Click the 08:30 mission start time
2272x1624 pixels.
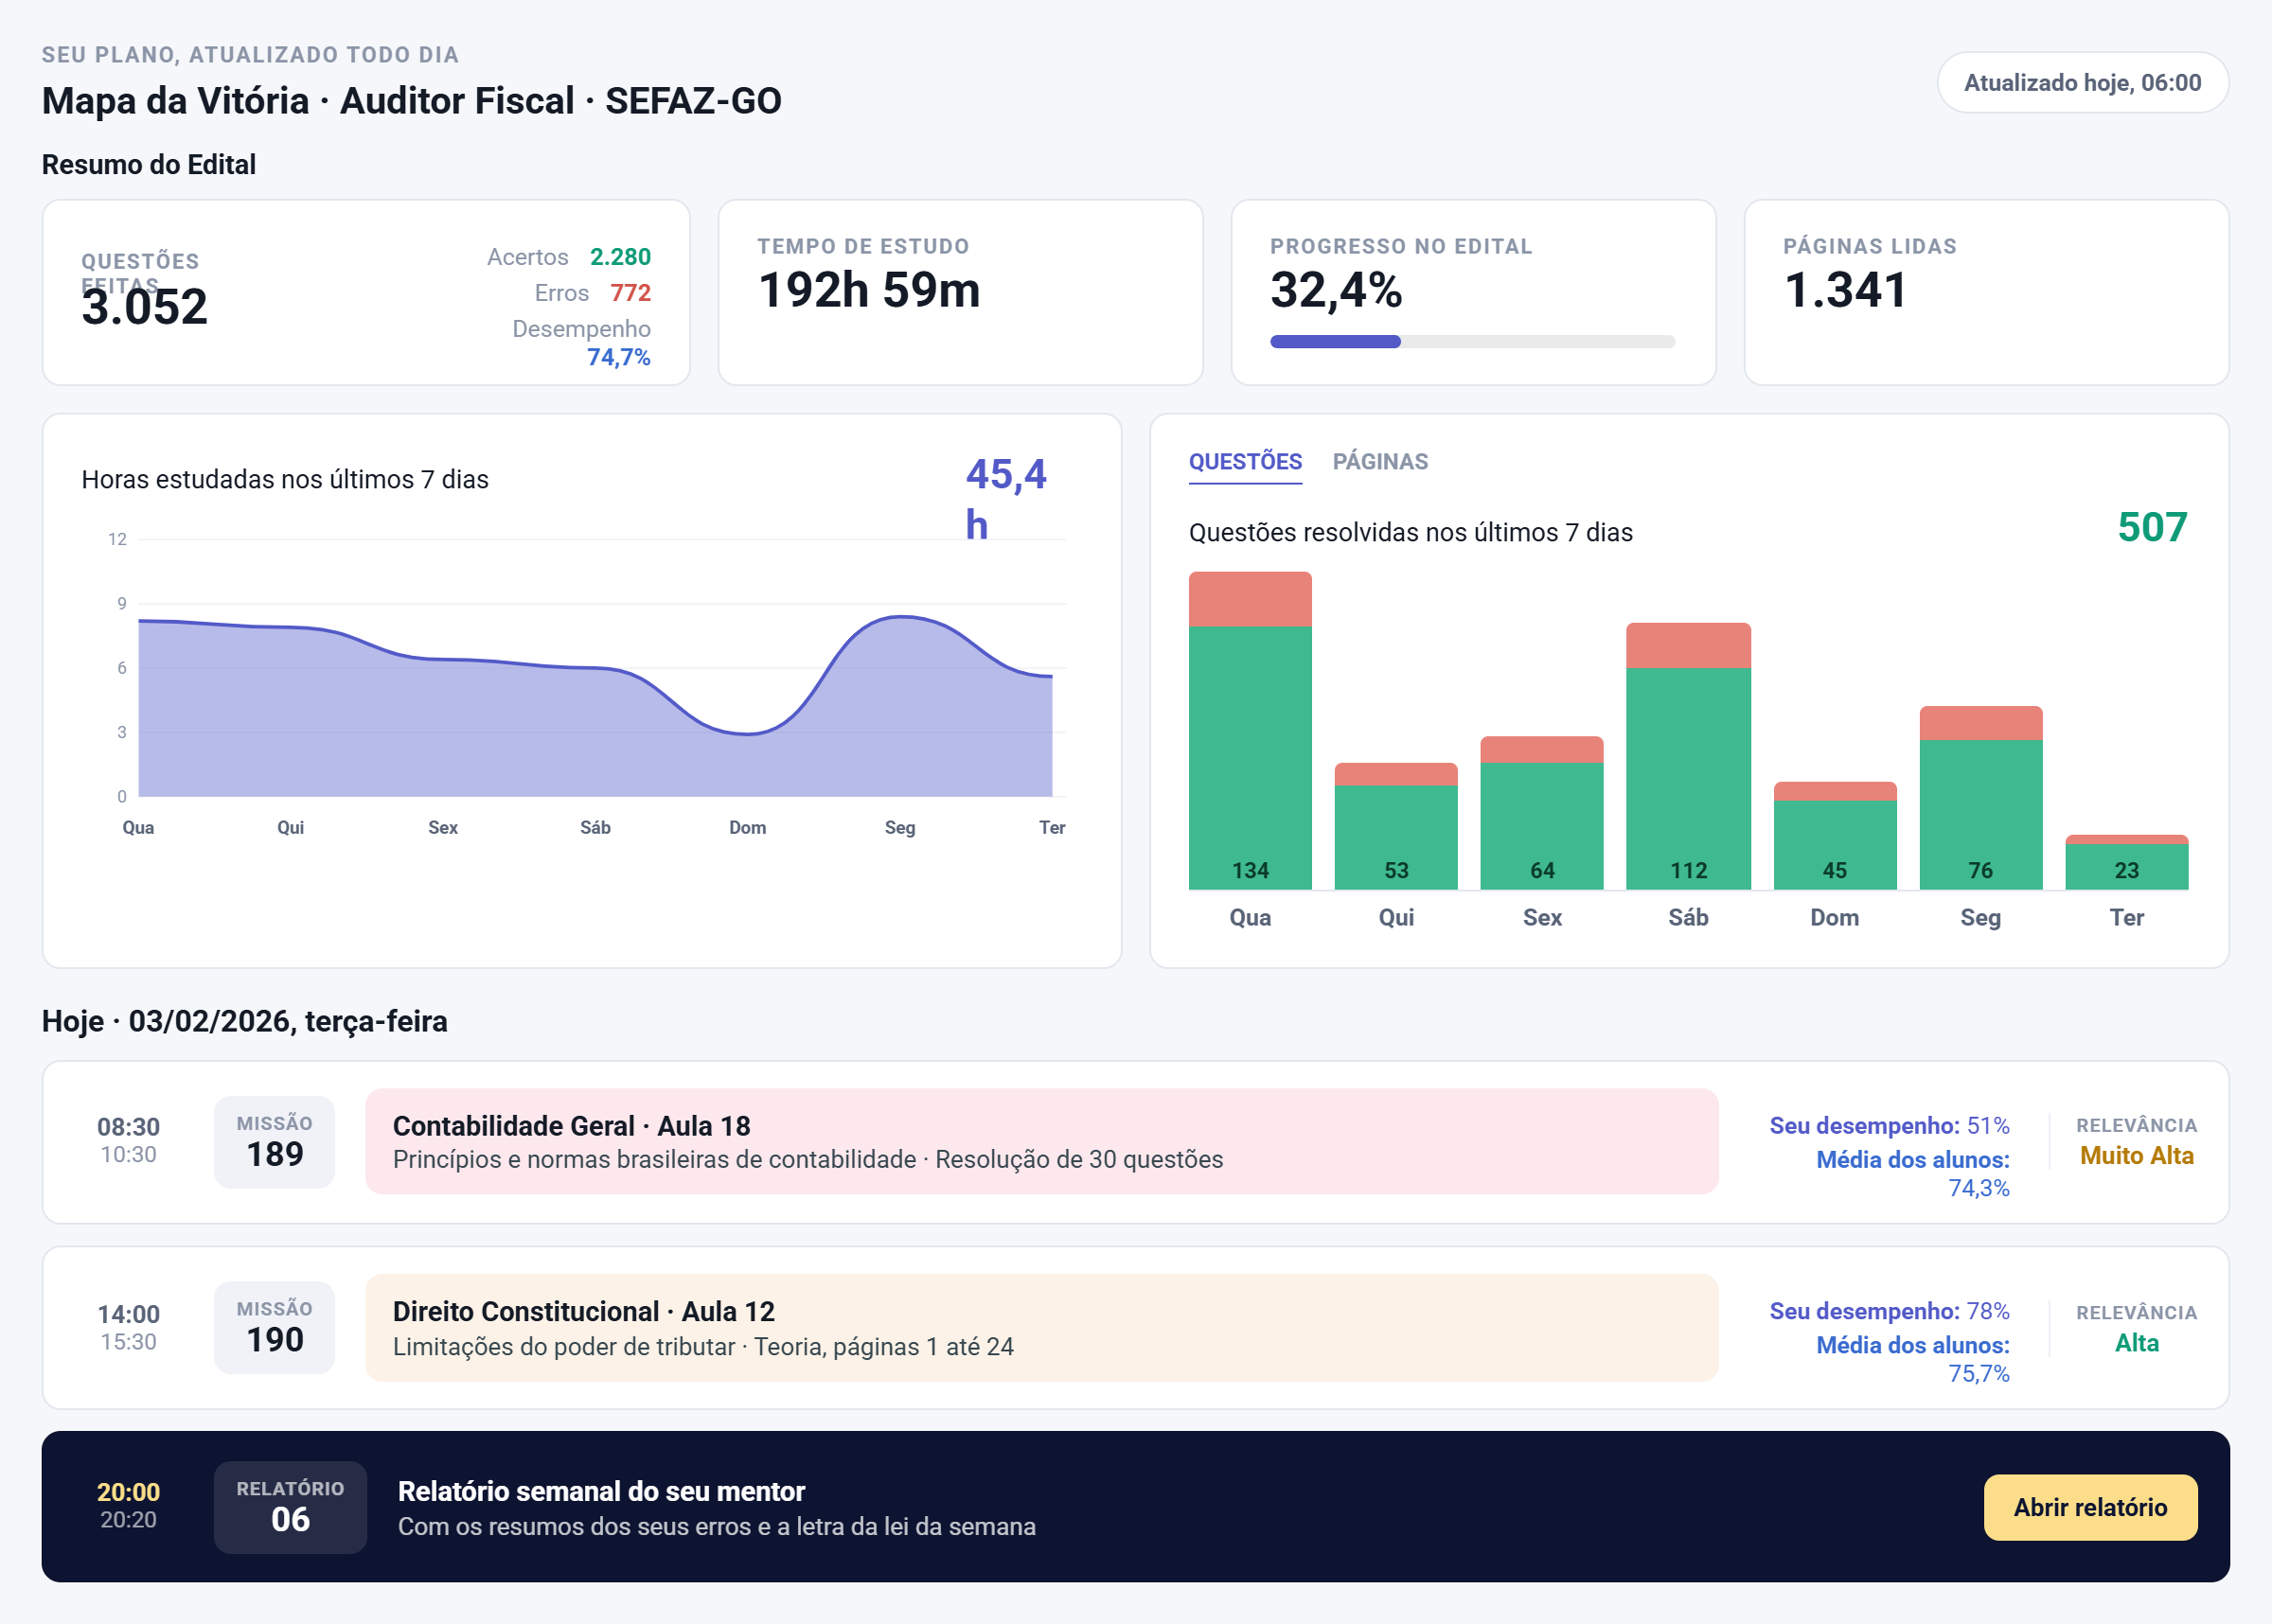(x=128, y=1127)
